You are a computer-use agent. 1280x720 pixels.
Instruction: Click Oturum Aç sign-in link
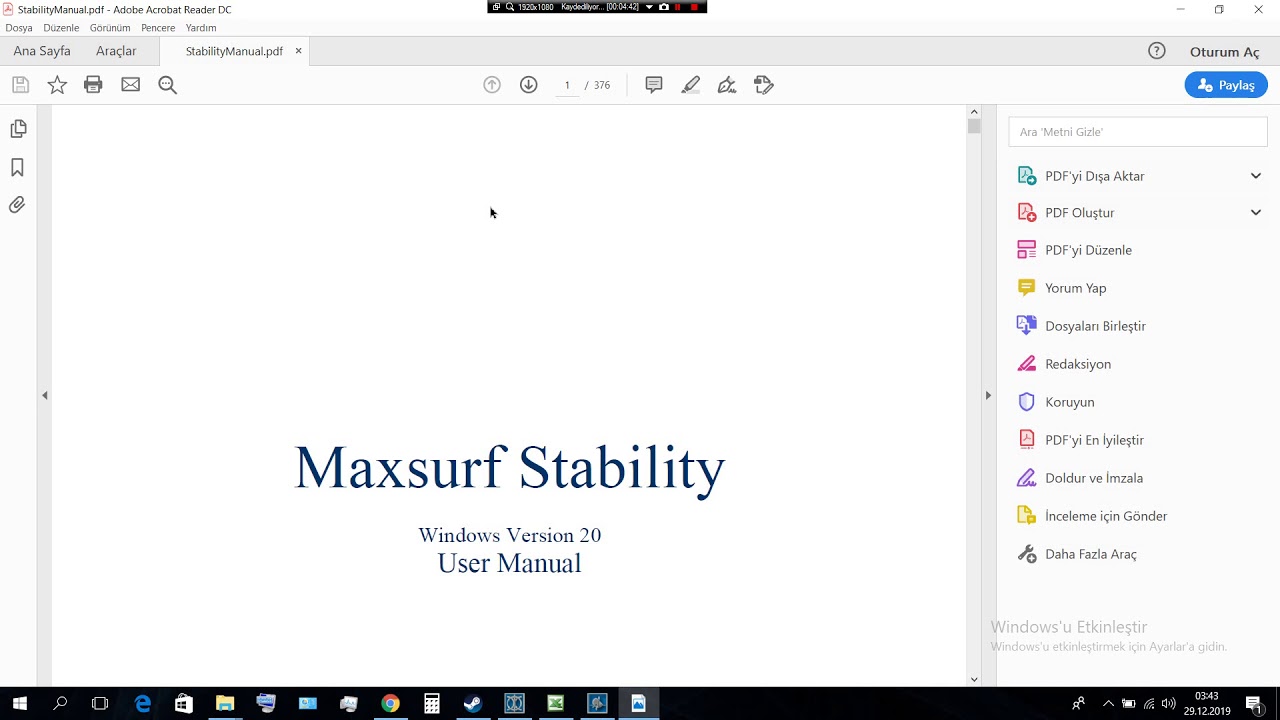click(1225, 52)
